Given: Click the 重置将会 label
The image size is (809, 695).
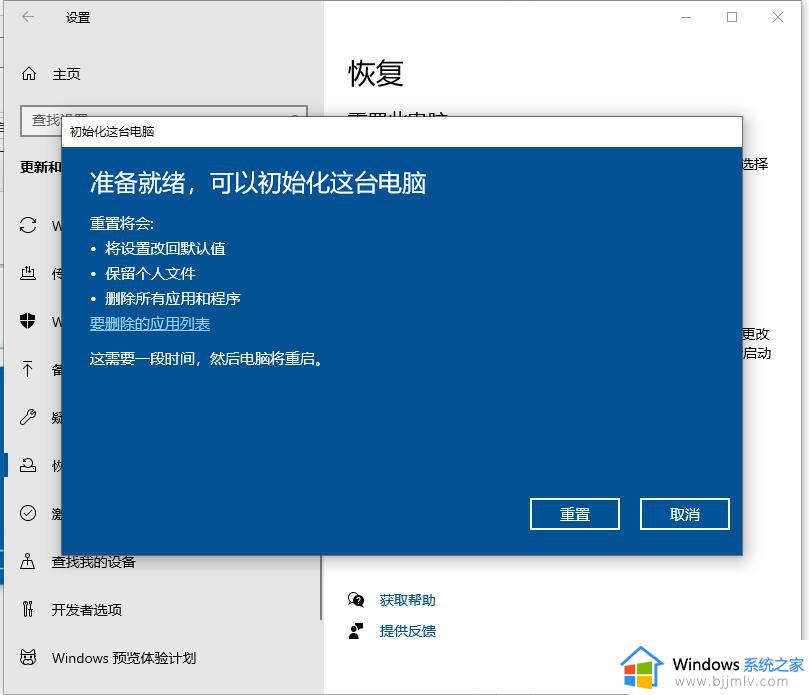Looking at the screenshot, I should click(122, 223).
